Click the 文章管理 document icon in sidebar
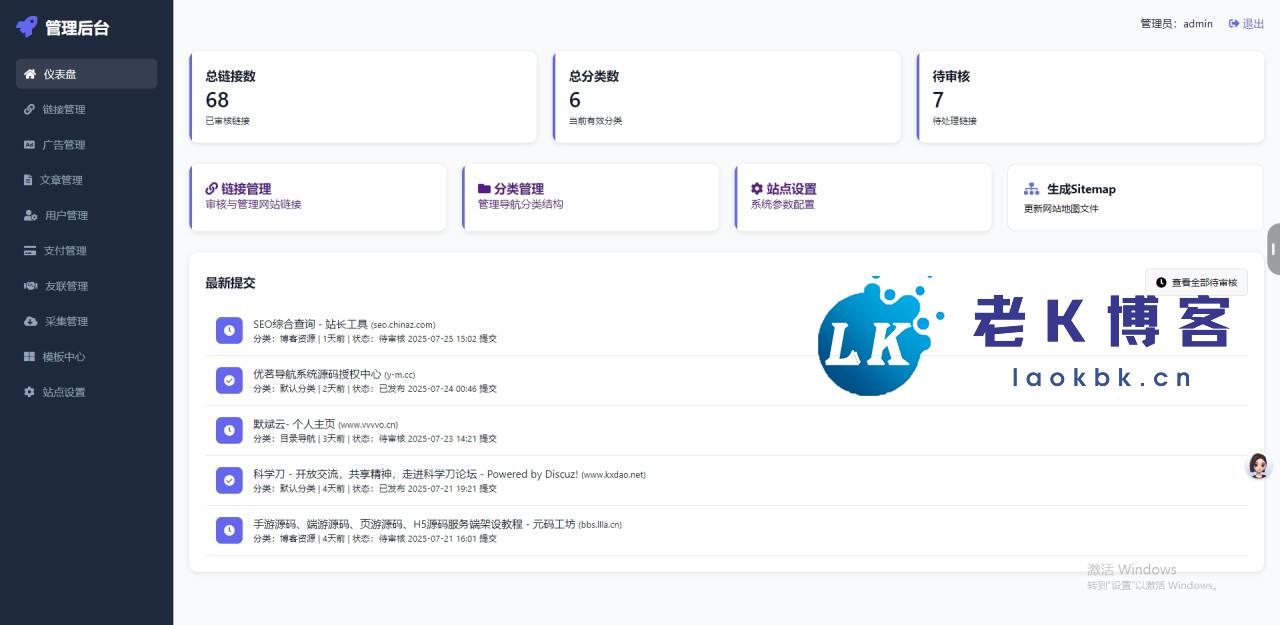This screenshot has width=1280, height=625. tap(29, 180)
